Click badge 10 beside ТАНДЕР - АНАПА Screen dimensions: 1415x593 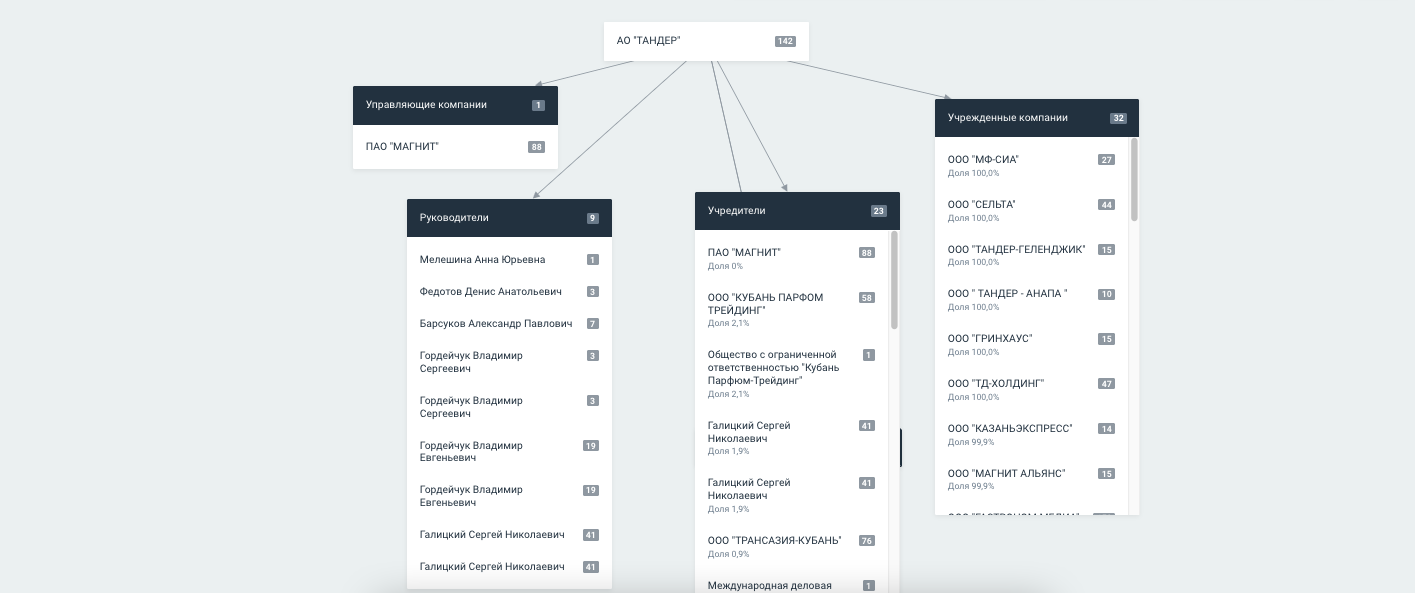(1106, 294)
